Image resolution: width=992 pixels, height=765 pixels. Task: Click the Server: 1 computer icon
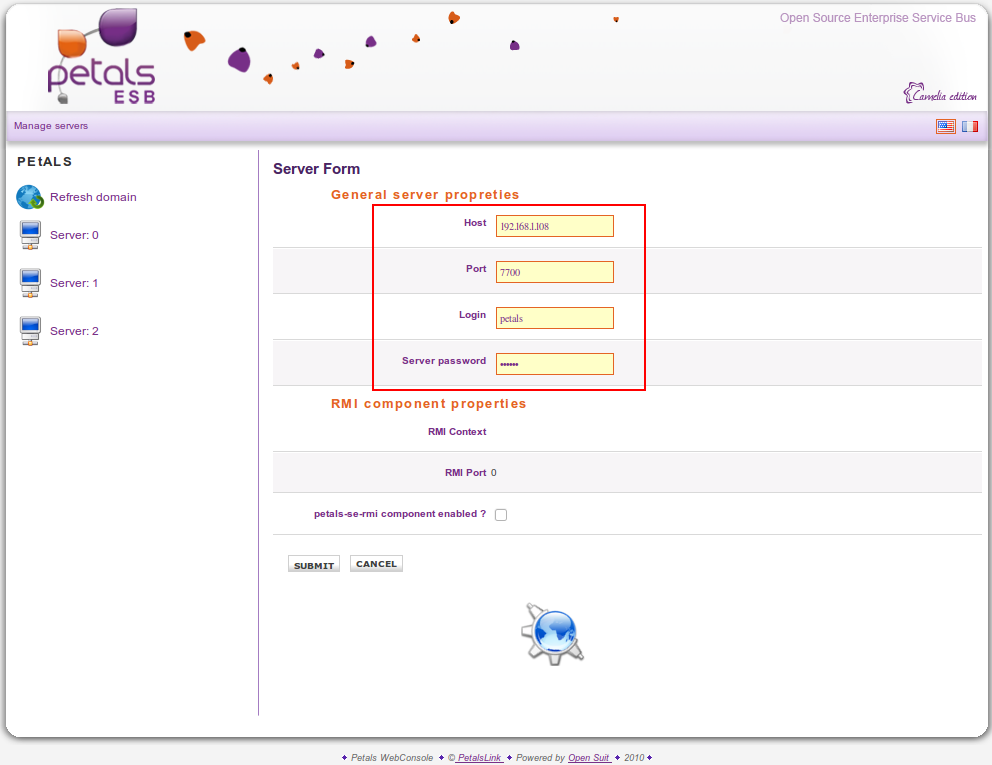pyautogui.click(x=30, y=284)
